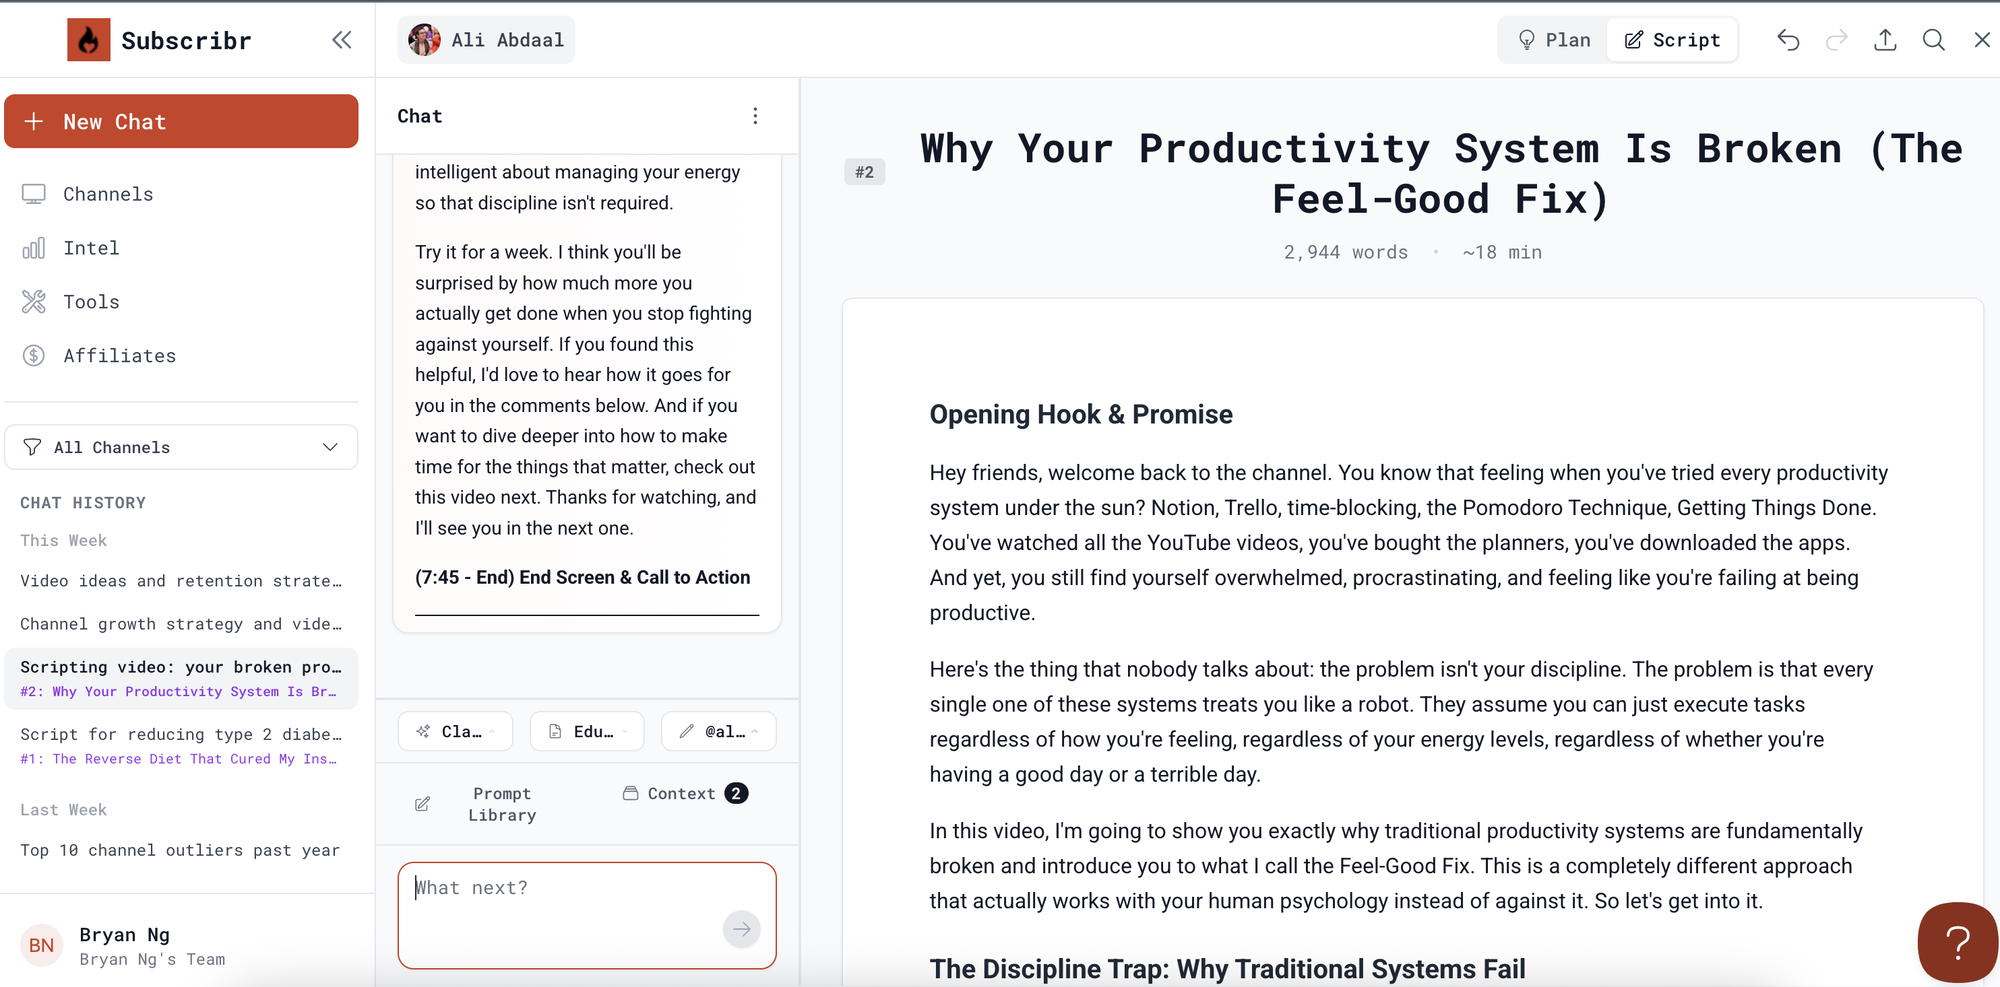Open the help question mark button
This screenshot has width=2000, height=987.
pos(1957,942)
